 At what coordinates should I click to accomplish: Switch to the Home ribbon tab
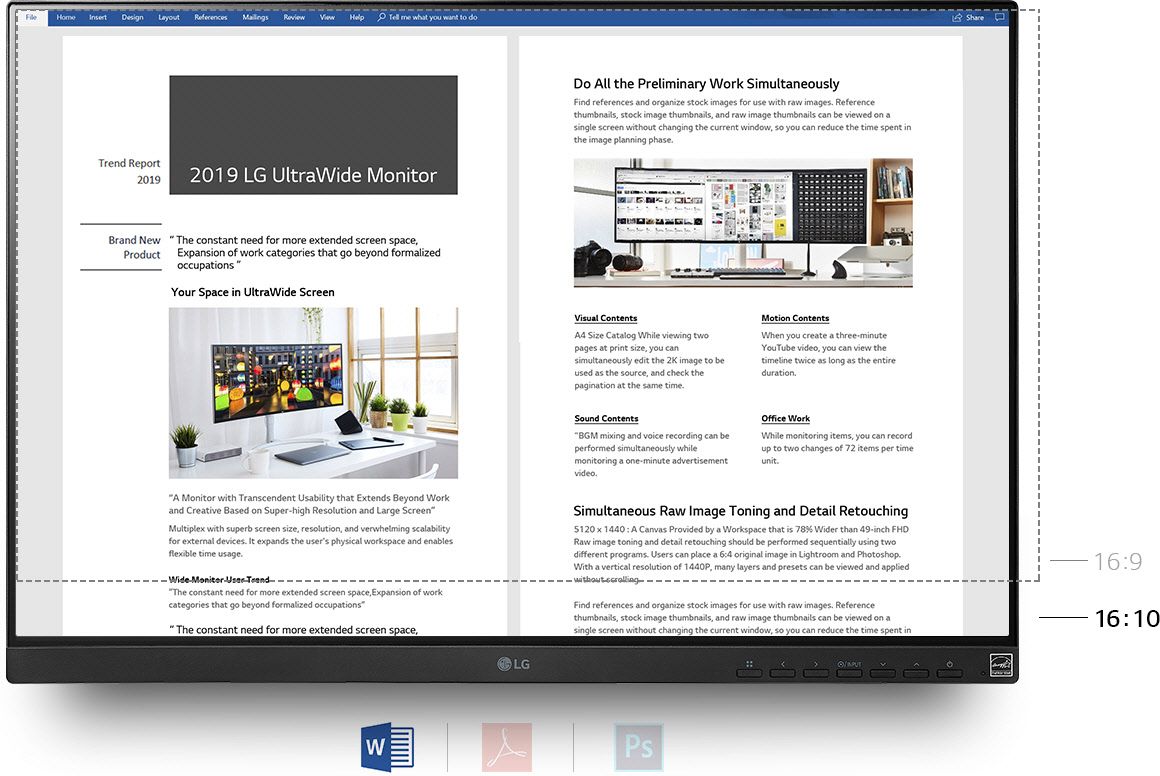click(66, 17)
